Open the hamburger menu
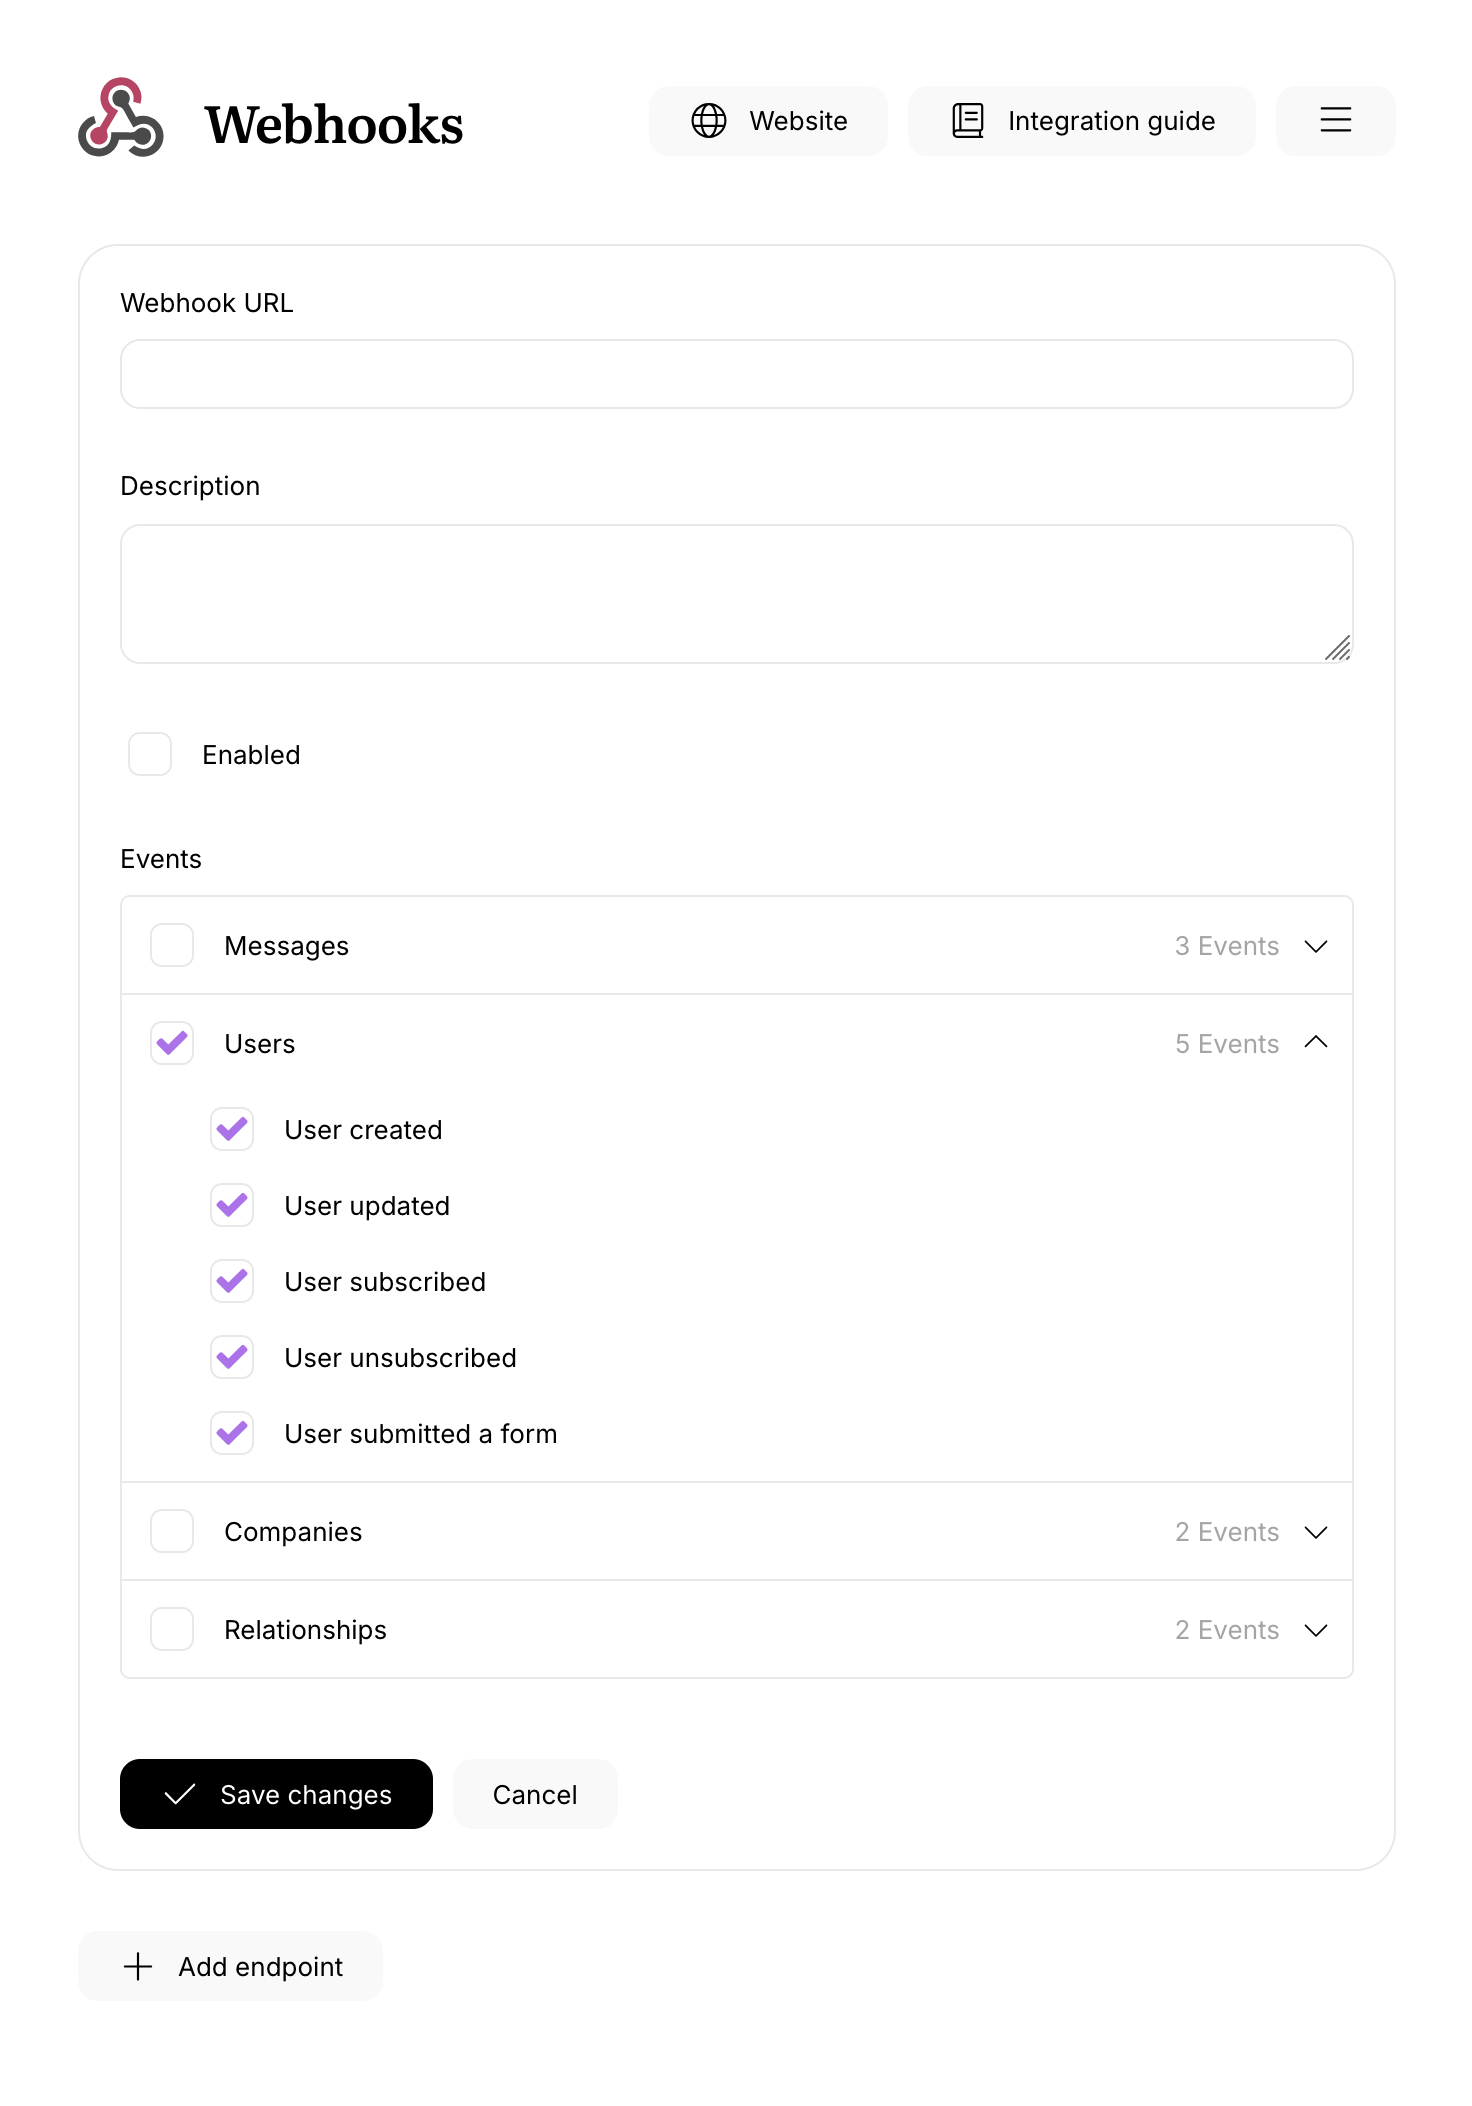 coord(1335,121)
